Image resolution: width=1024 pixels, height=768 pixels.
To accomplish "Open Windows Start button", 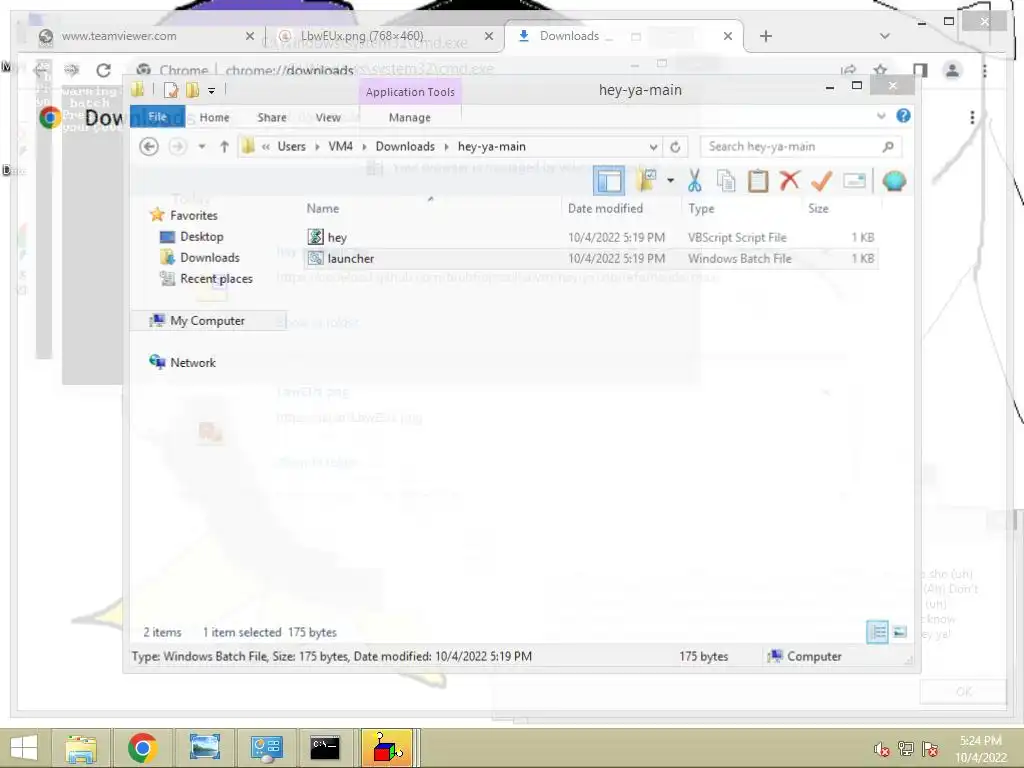I will 24,748.
